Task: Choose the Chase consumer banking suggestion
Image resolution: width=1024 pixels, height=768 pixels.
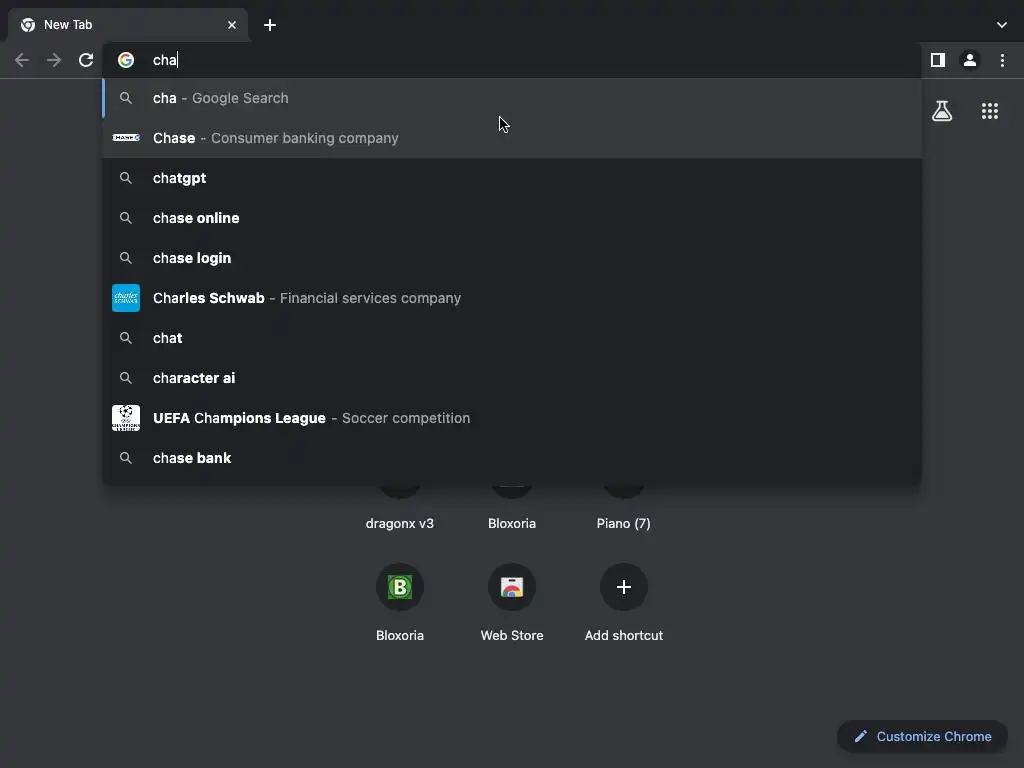Action: click(512, 138)
